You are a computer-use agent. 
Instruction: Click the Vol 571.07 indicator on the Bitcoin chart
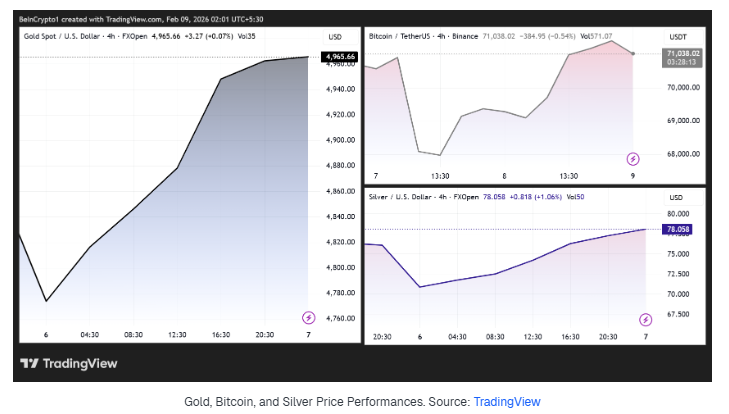click(x=599, y=36)
